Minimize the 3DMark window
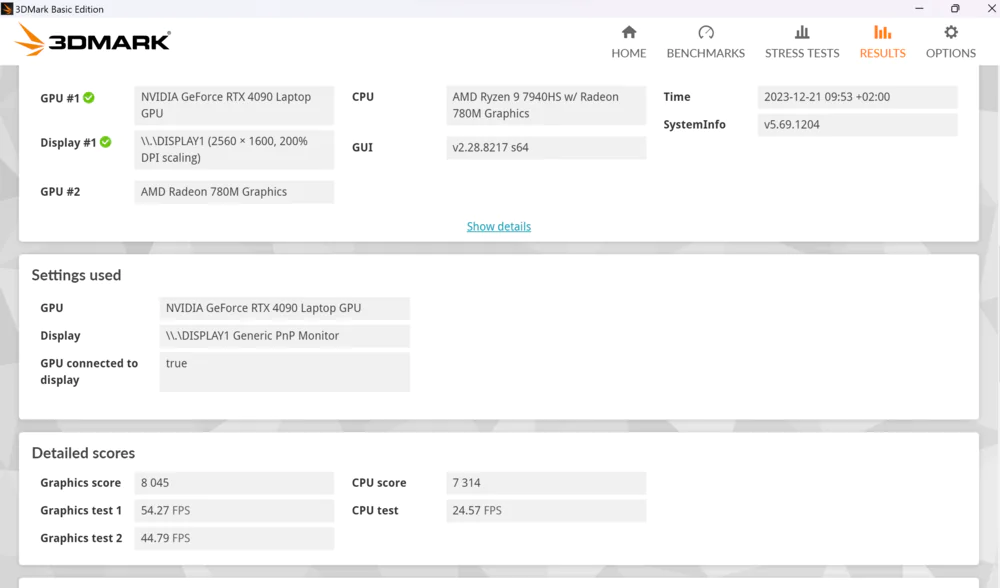1000x588 pixels. click(919, 8)
